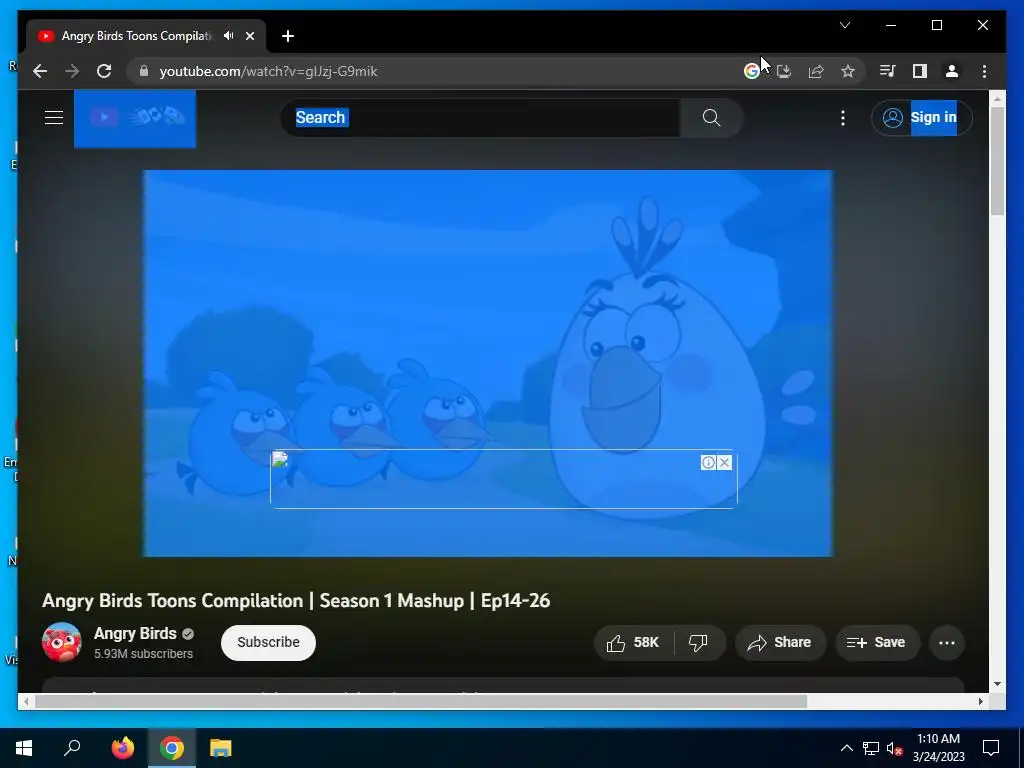Image resolution: width=1024 pixels, height=768 pixels.
Task: Click the overlay ad banner
Action: (x=504, y=478)
